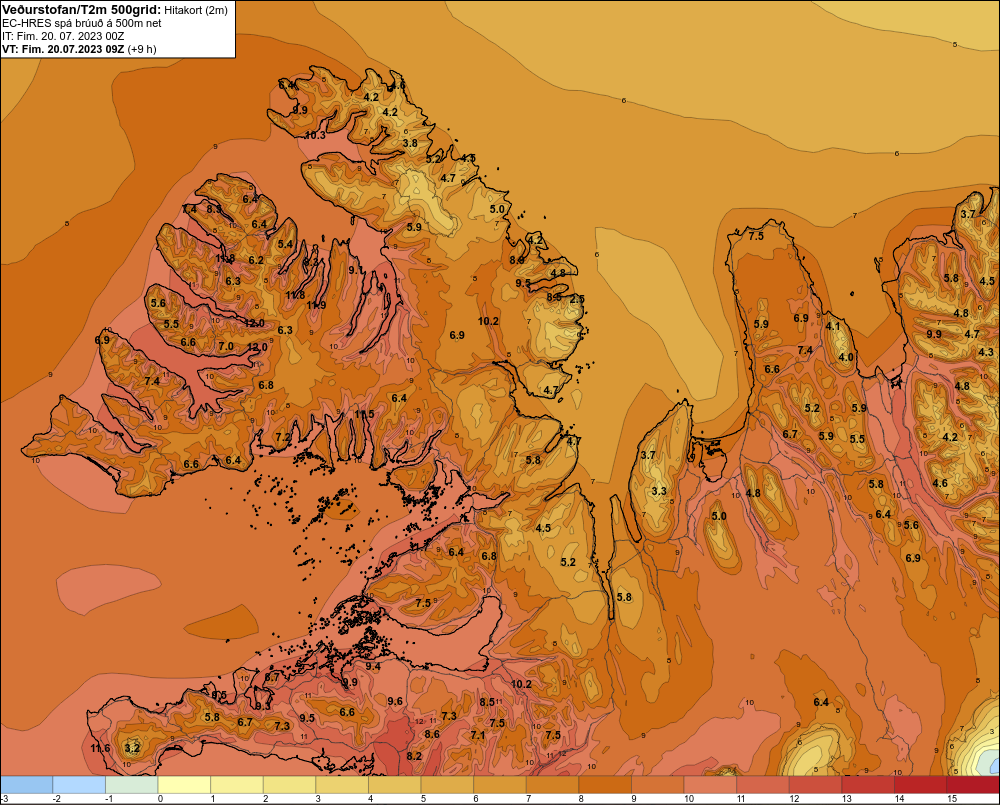Click the 'IT: Fim. 20. 07. 2023 00Z' line
This screenshot has height=805, width=1000.
pyautogui.click(x=63, y=36)
